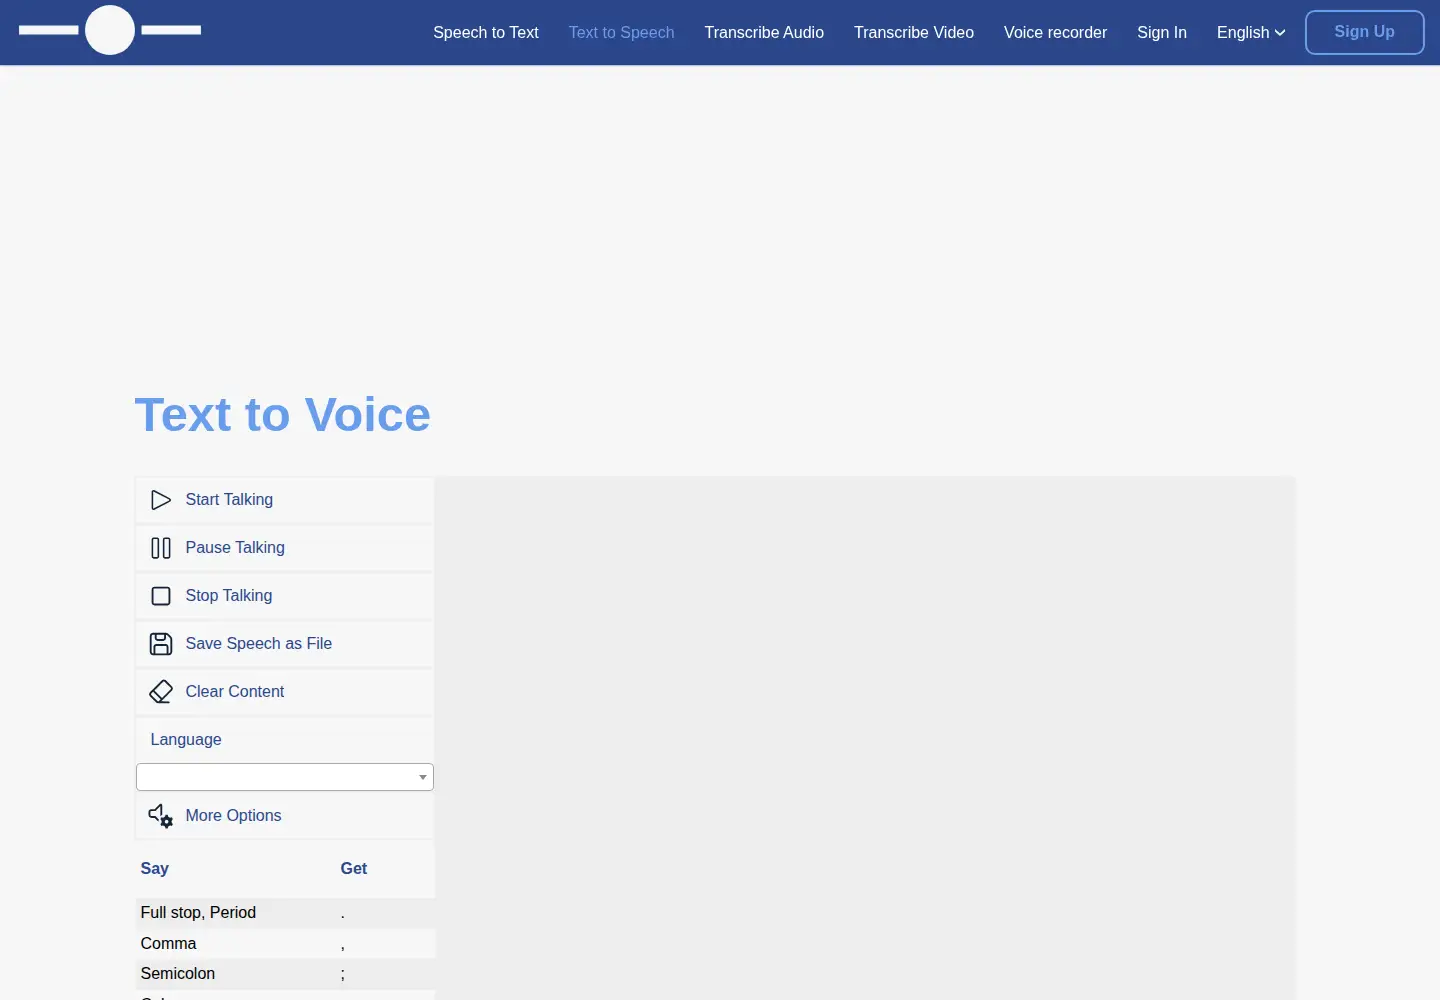1440x1000 pixels.
Task: Click the Stop Talking square icon
Action: [x=161, y=596]
